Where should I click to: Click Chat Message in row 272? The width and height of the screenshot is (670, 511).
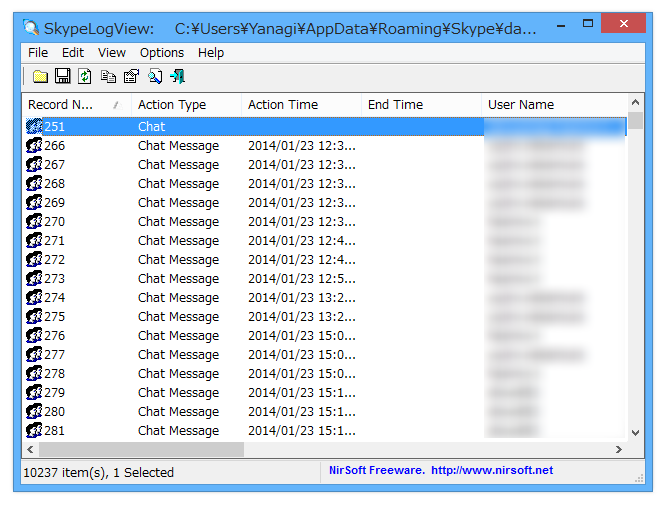pyautogui.click(x=178, y=259)
